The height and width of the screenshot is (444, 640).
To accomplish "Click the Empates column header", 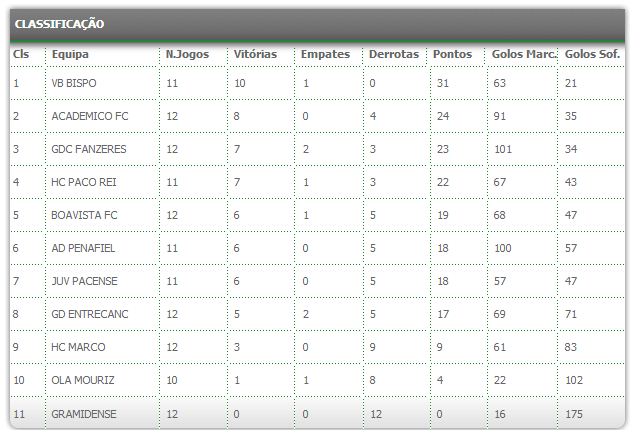I will pos(325,54).
